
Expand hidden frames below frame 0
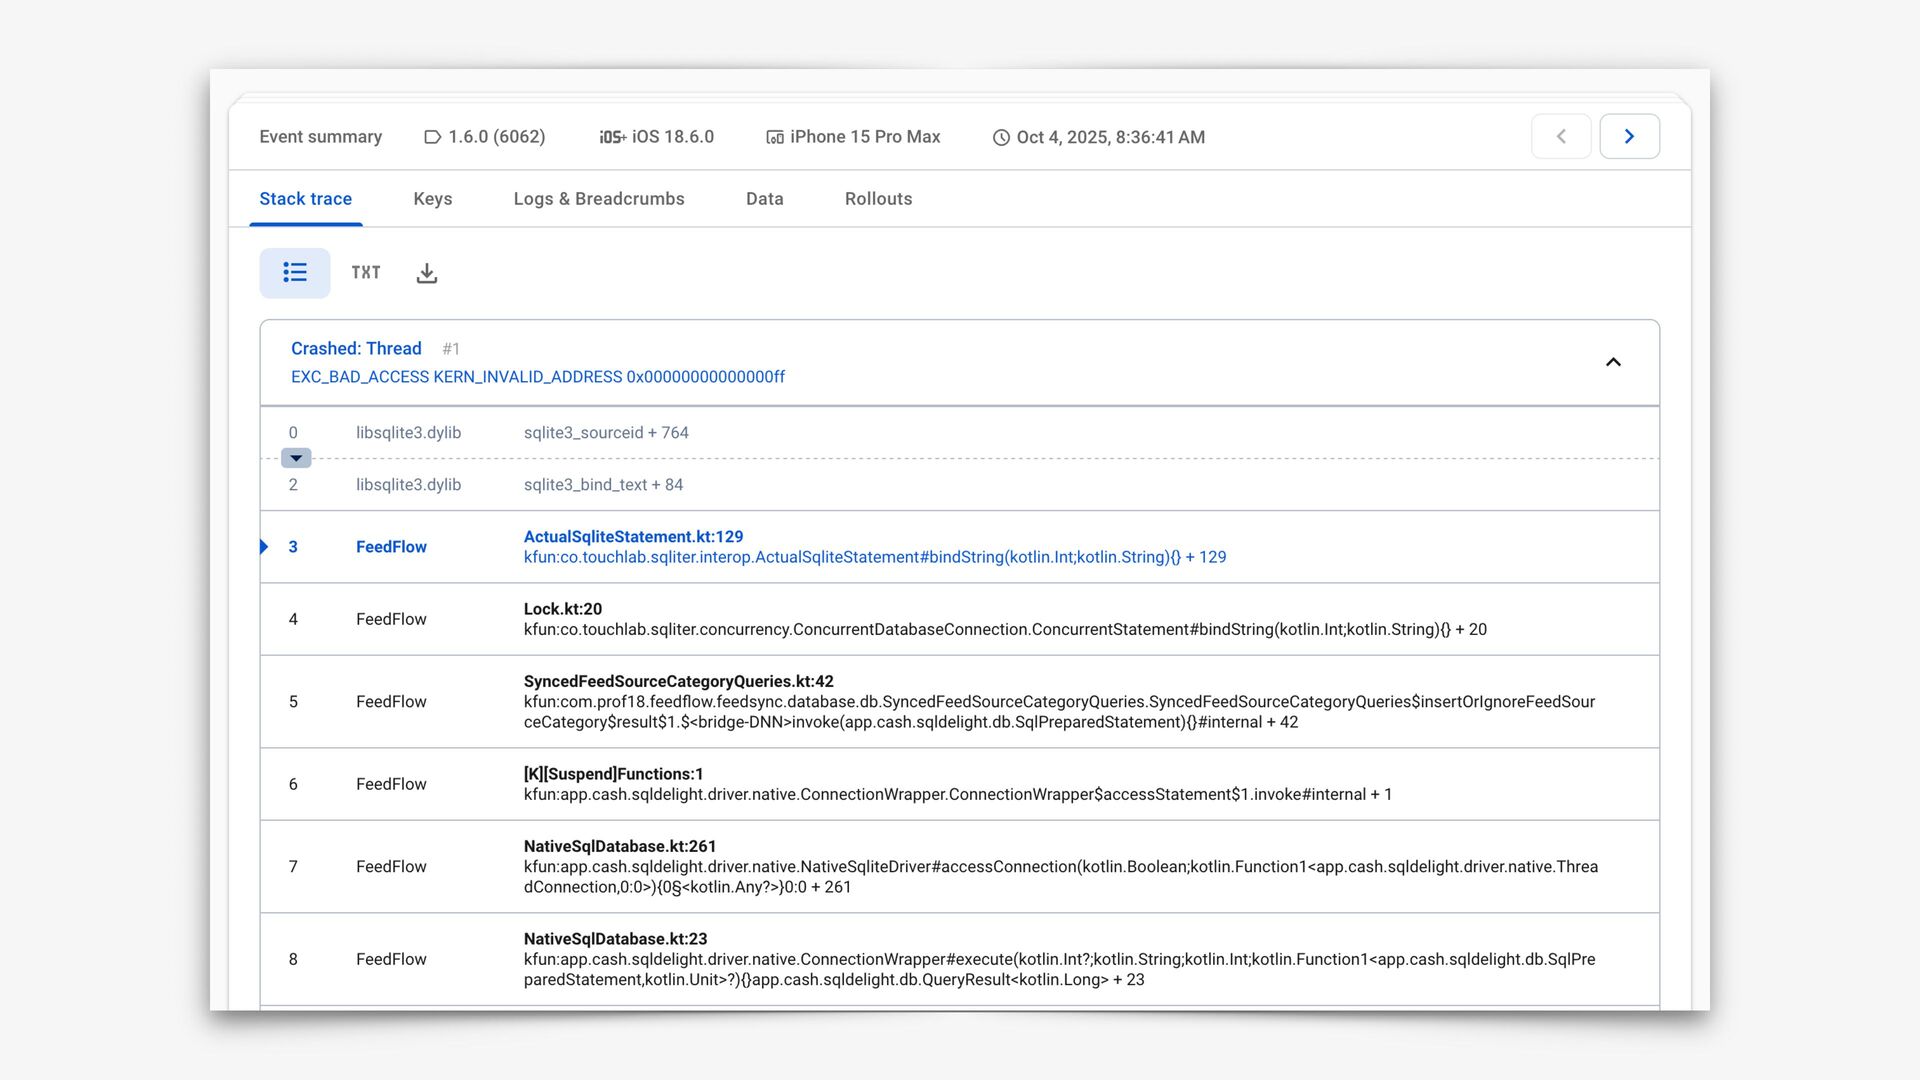296,458
